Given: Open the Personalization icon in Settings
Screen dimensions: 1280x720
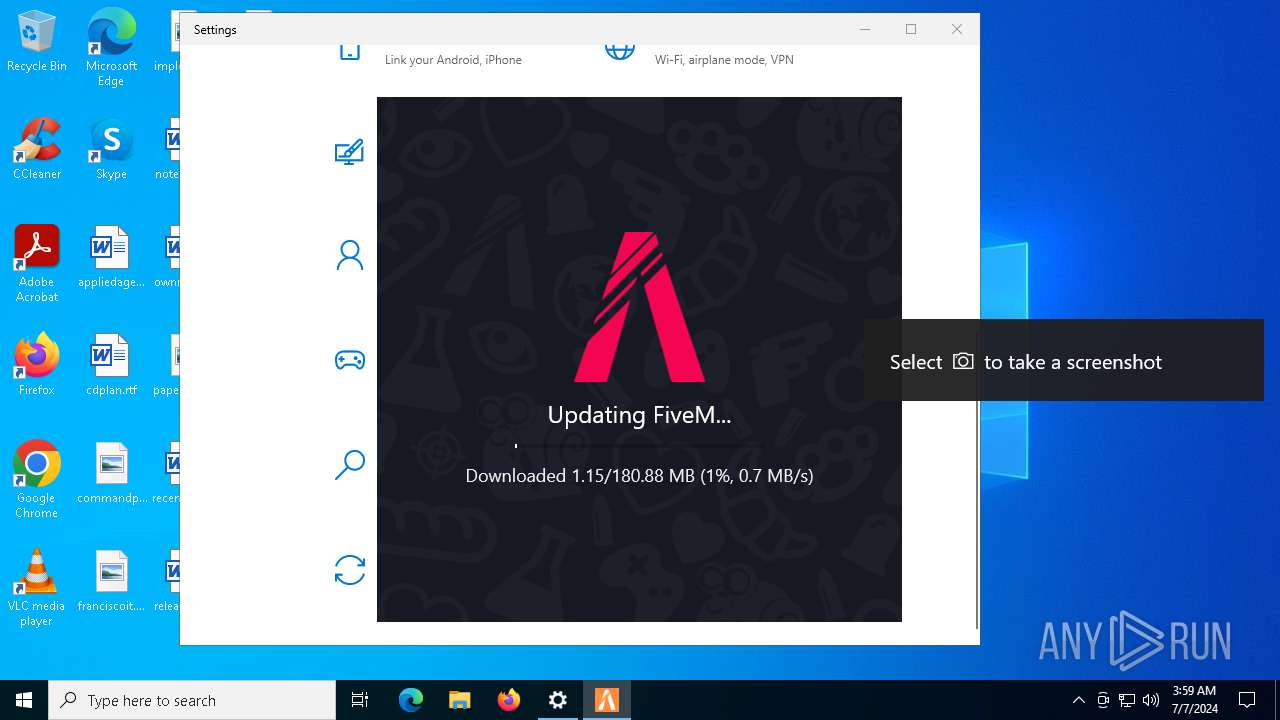Looking at the screenshot, I should click(x=349, y=152).
